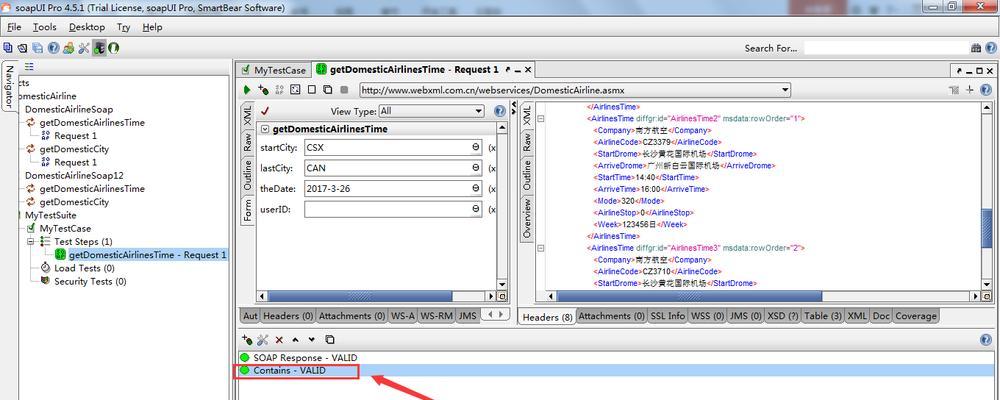Image resolution: width=1000 pixels, height=400 pixels.
Task: Open request Attachments (0) tab
Action: coord(352,316)
